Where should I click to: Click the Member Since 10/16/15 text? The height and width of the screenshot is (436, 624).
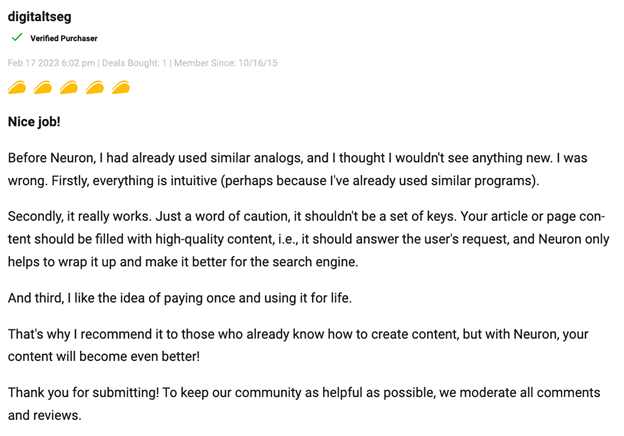[x=226, y=63]
